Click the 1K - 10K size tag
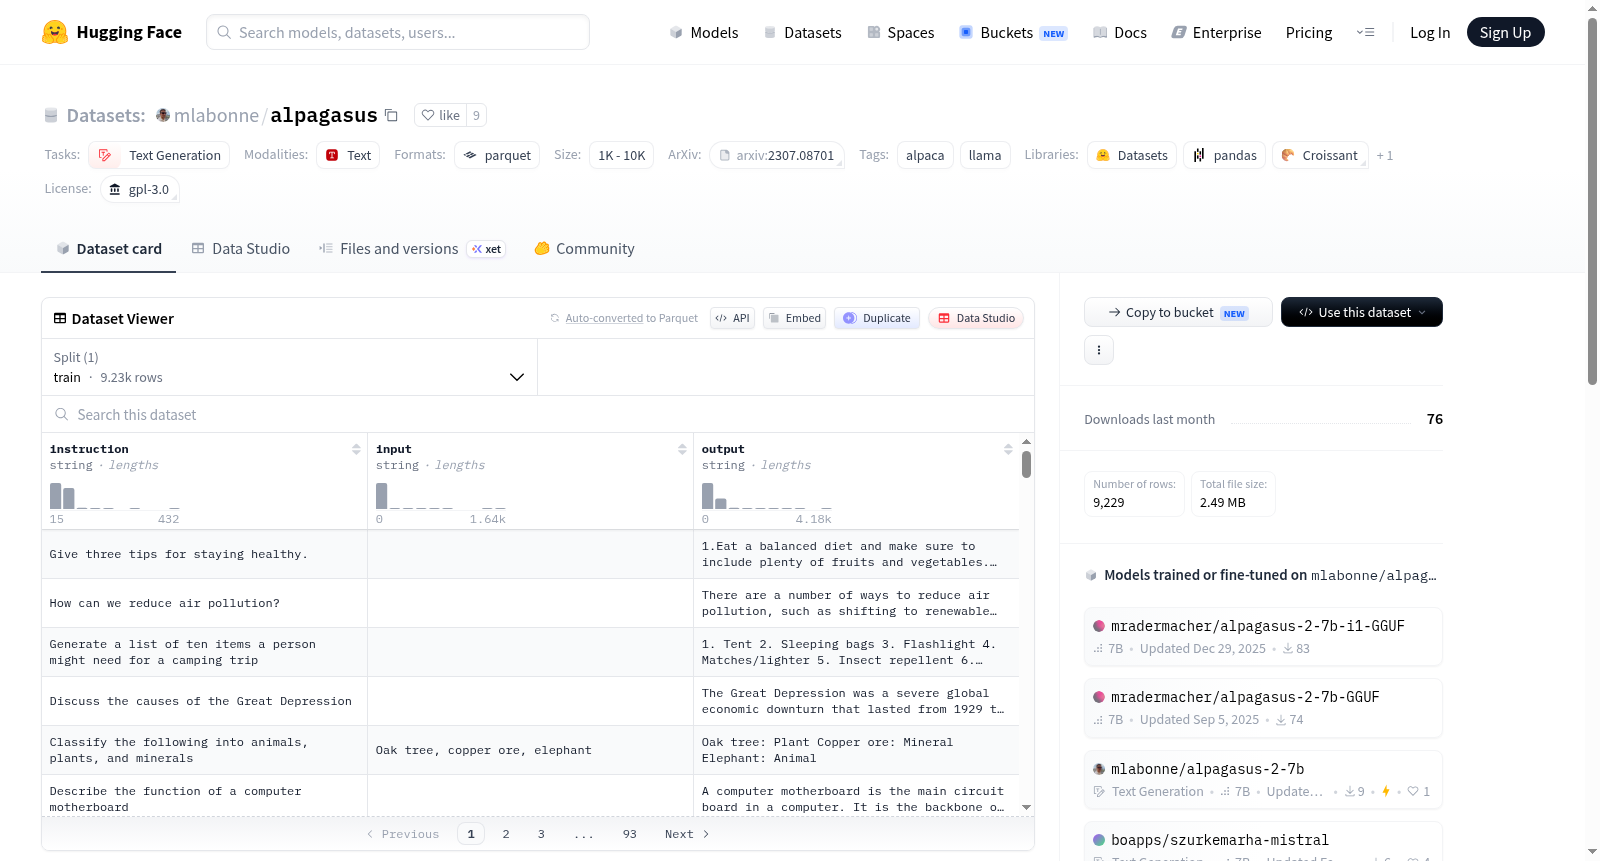This screenshot has width=1600, height=861. (x=622, y=155)
